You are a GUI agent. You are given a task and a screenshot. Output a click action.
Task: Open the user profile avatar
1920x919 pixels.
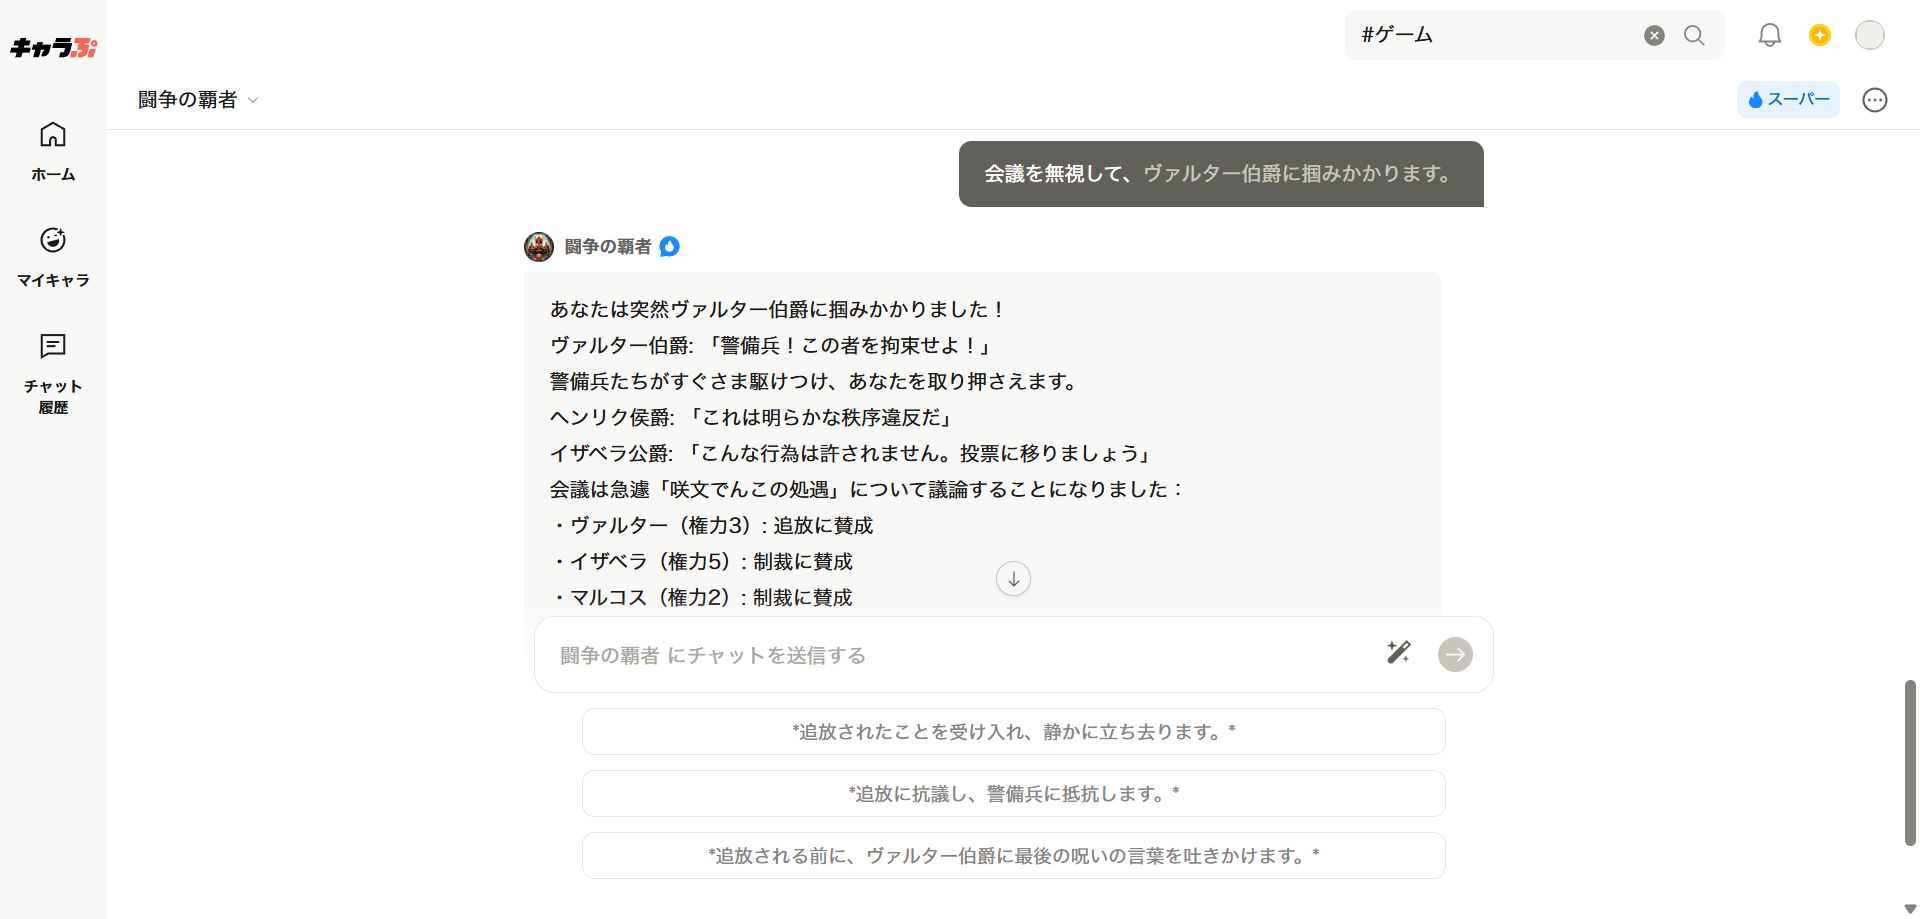[x=1869, y=36]
